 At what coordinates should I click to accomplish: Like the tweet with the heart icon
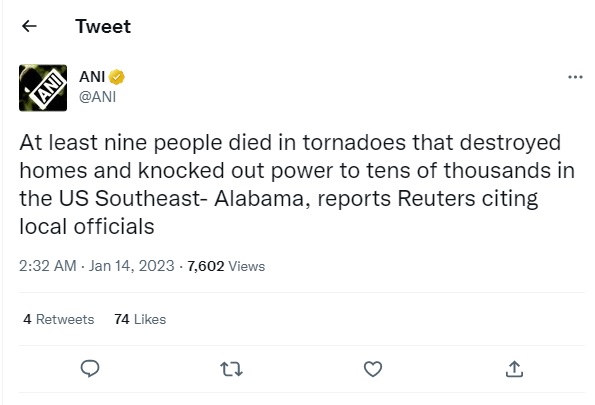click(373, 369)
